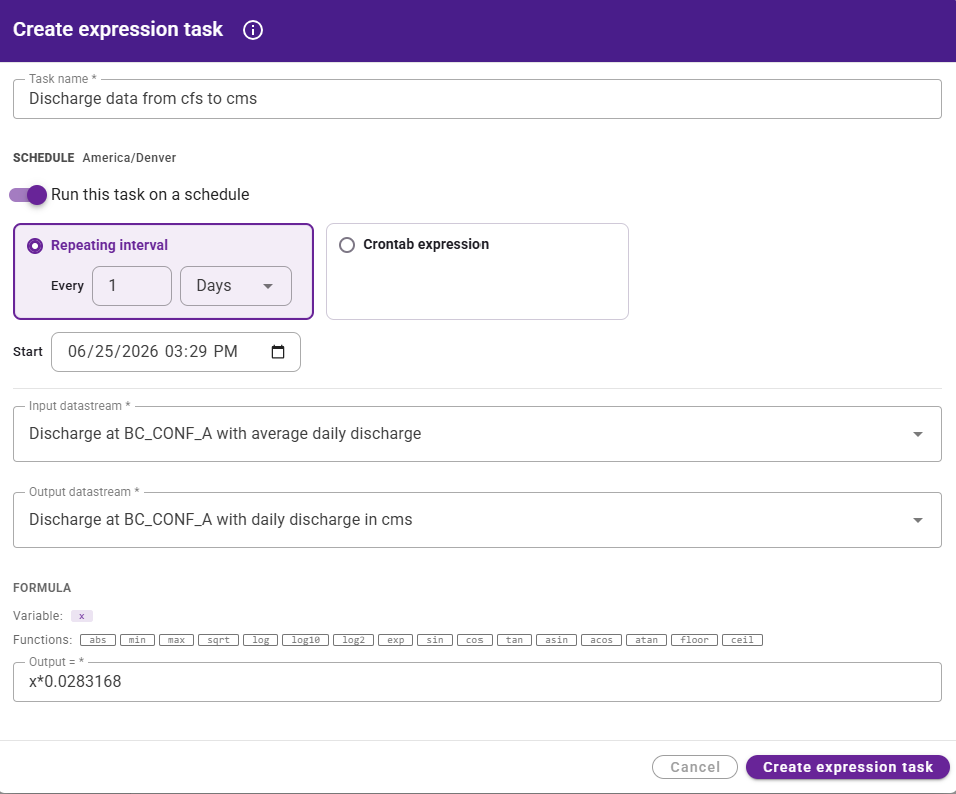Insert the ceil function
This screenshot has width=956, height=794.
tap(742, 640)
